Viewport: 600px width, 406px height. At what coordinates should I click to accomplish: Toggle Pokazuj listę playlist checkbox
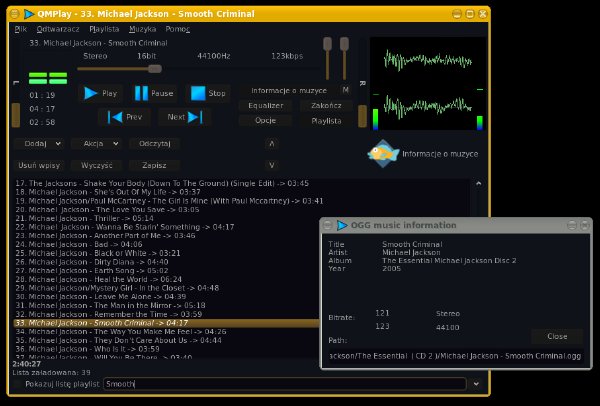(x=17, y=384)
